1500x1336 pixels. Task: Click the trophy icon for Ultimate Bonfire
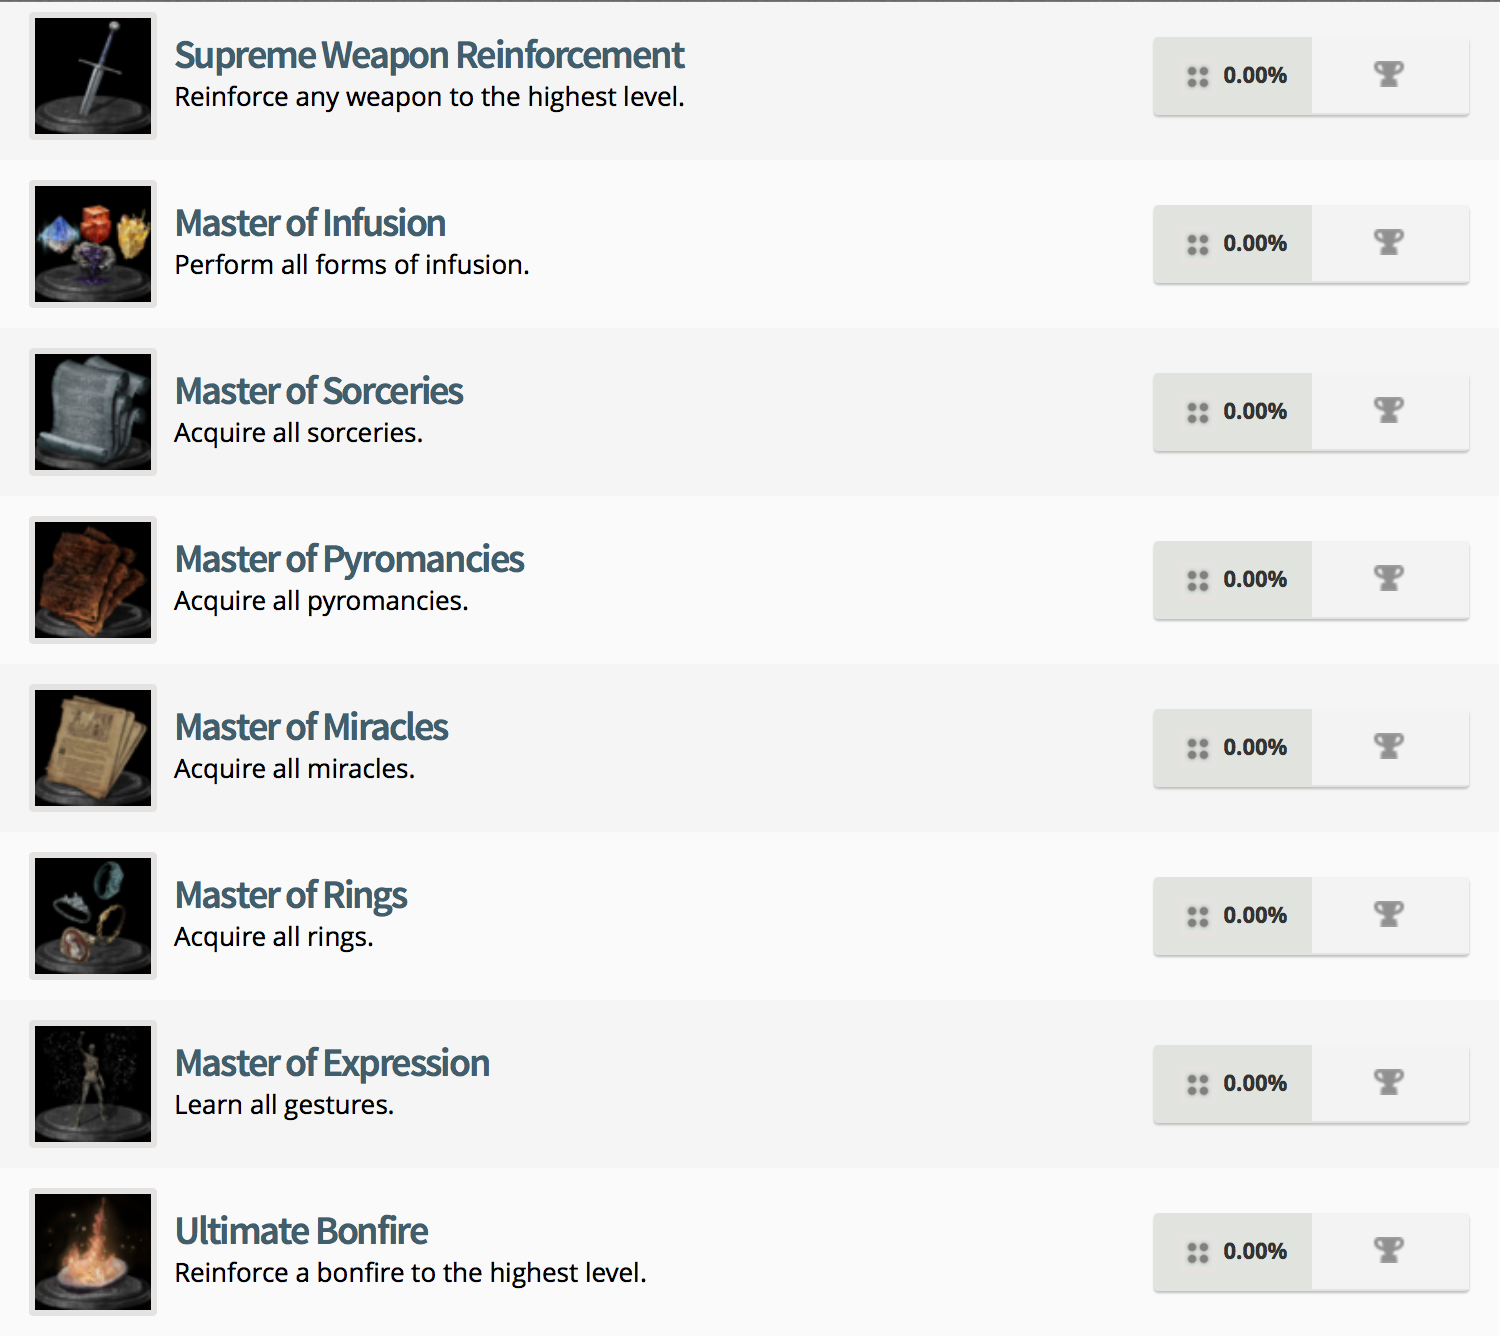tap(1388, 1250)
